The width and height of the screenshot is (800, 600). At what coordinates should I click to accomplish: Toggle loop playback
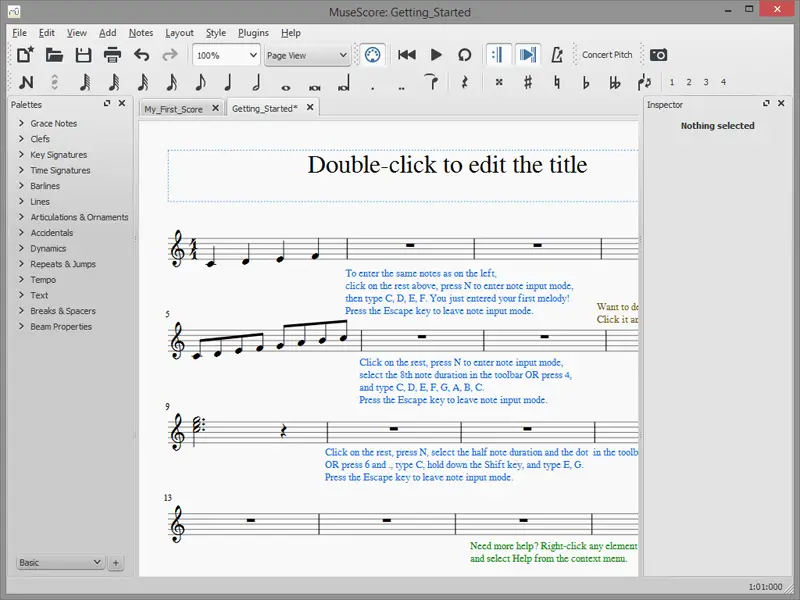[x=464, y=55]
